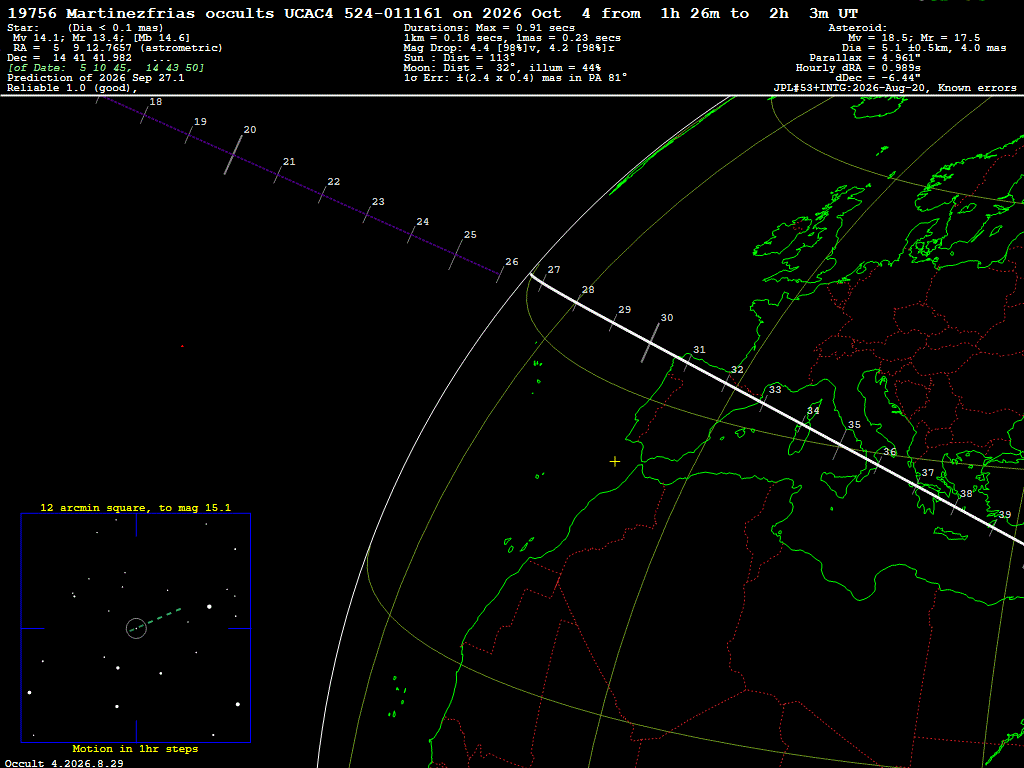Click time marker 32 over Spain
Image resolution: width=1024 pixels, height=768 pixels.
point(737,370)
